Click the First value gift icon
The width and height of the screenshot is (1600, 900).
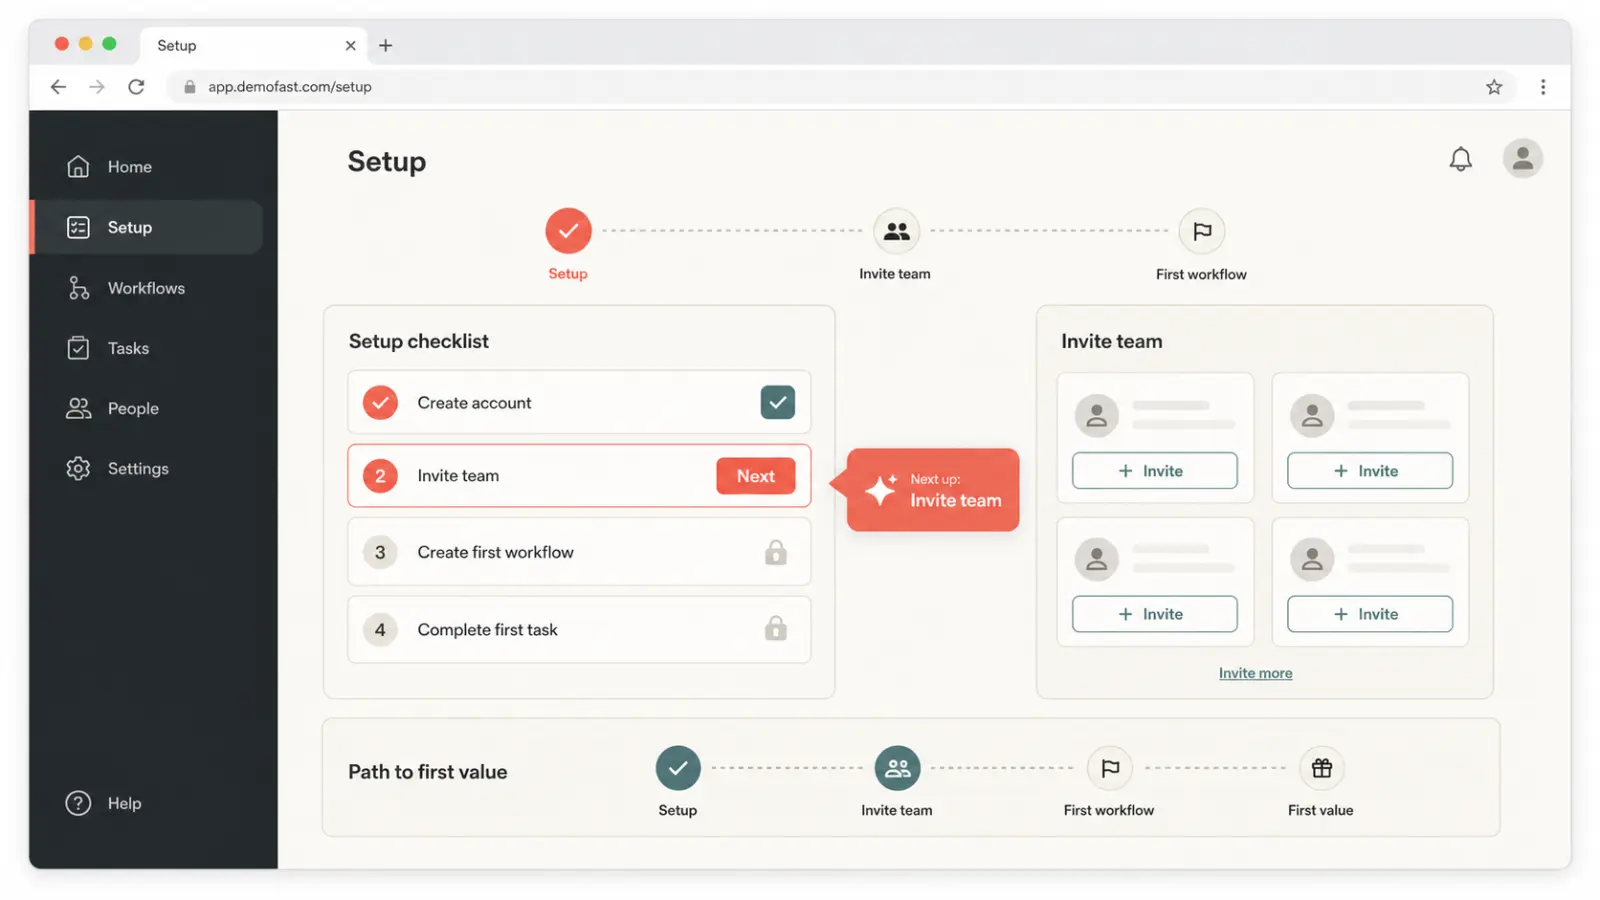(x=1321, y=768)
